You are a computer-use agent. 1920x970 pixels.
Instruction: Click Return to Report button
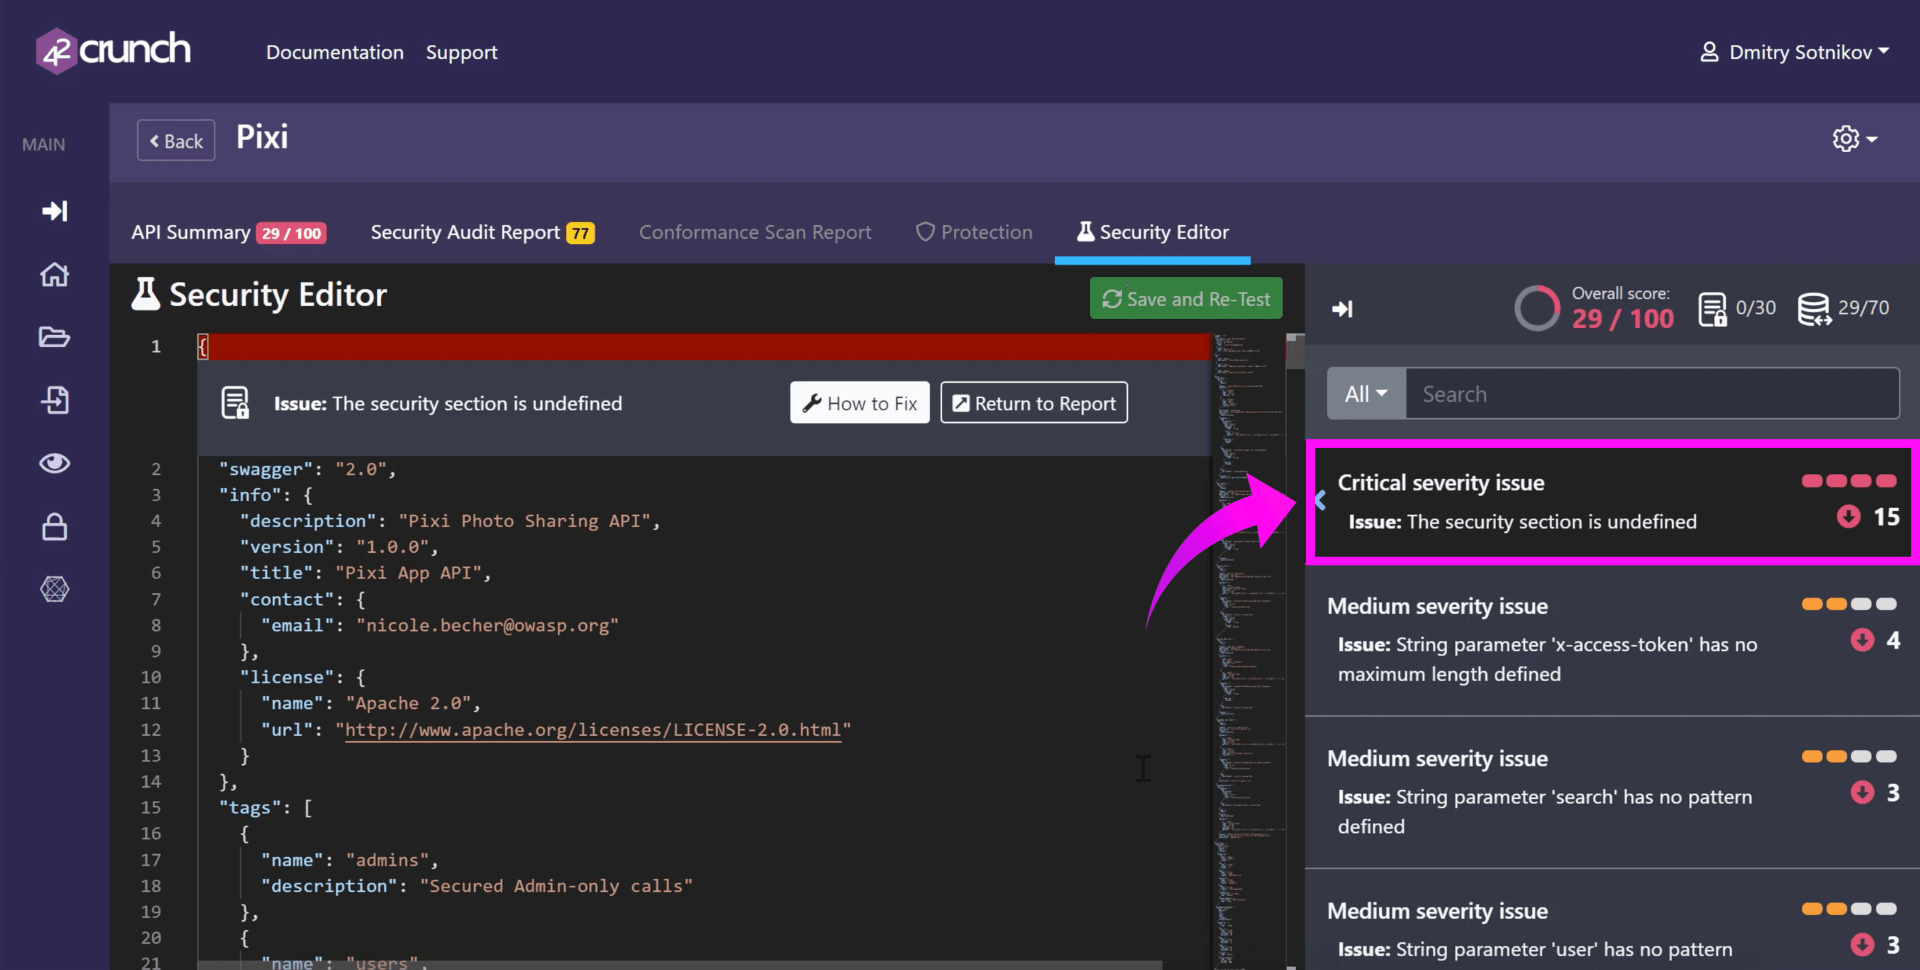pos(1034,402)
